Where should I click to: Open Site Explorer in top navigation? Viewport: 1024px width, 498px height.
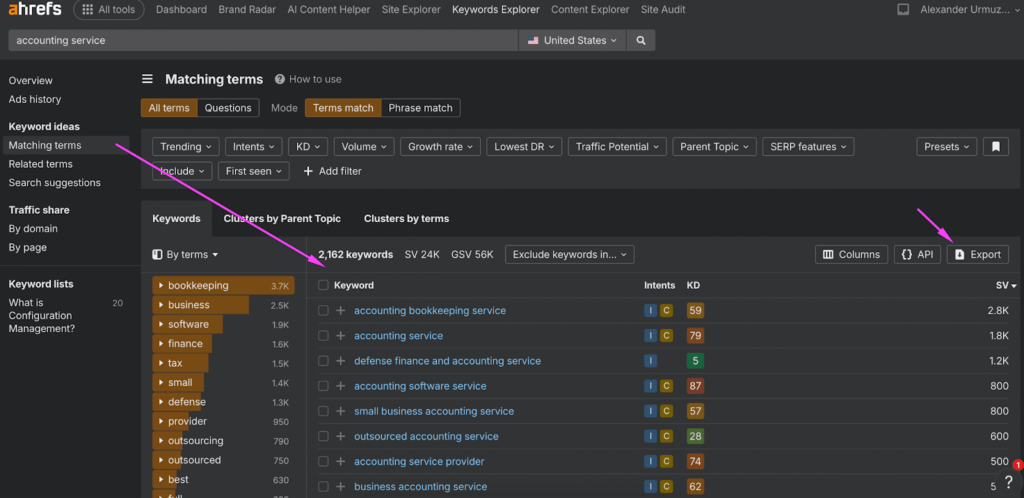pyautogui.click(x=409, y=10)
